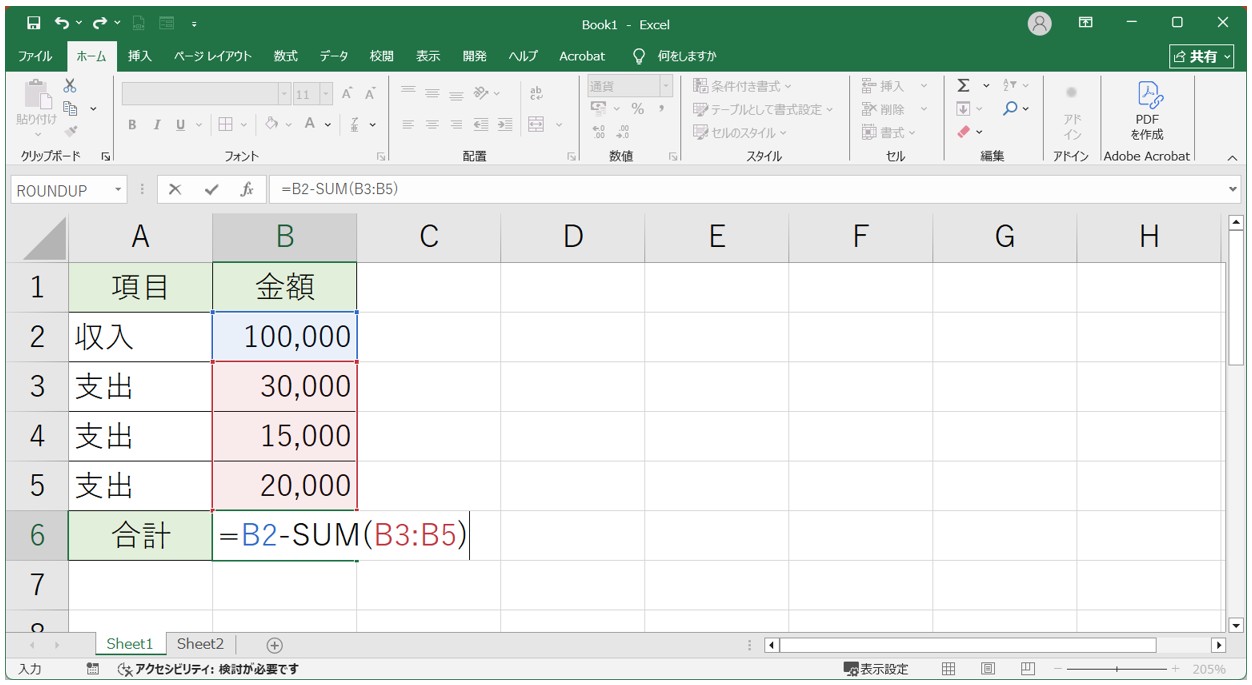Open the font size dropdown
Viewport: 1252px width, 685px height.
326,94
